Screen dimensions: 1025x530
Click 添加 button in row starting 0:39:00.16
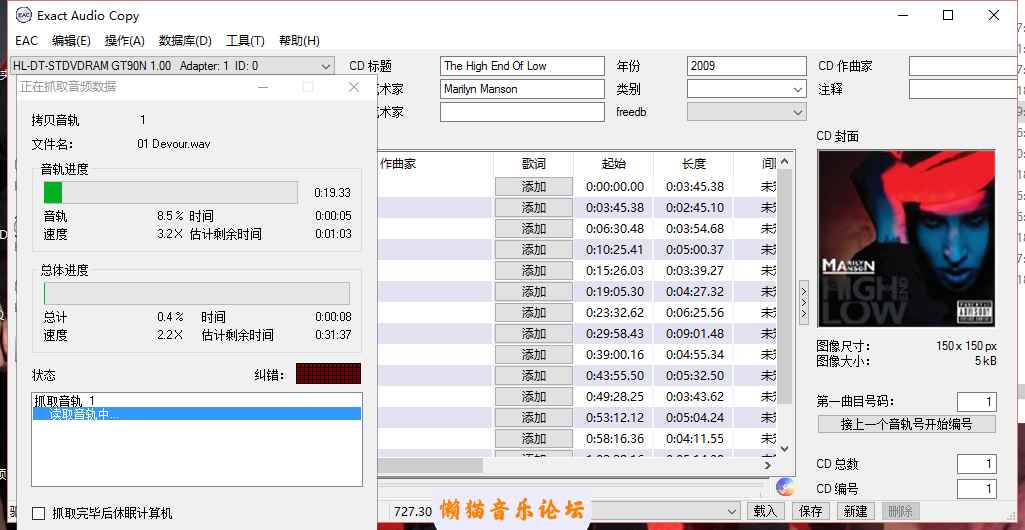pos(533,354)
